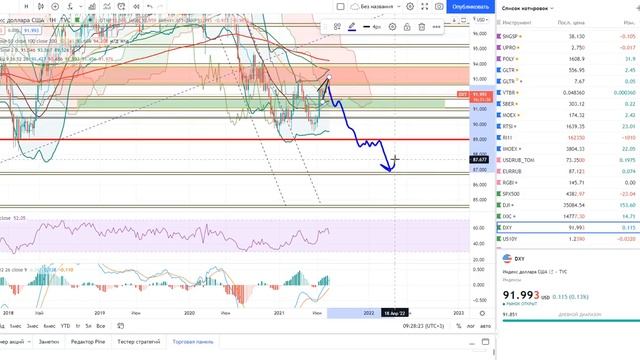Lock the selected drawing
The image size is (640, 360).
pyautogui.click(x=407, y=27)
